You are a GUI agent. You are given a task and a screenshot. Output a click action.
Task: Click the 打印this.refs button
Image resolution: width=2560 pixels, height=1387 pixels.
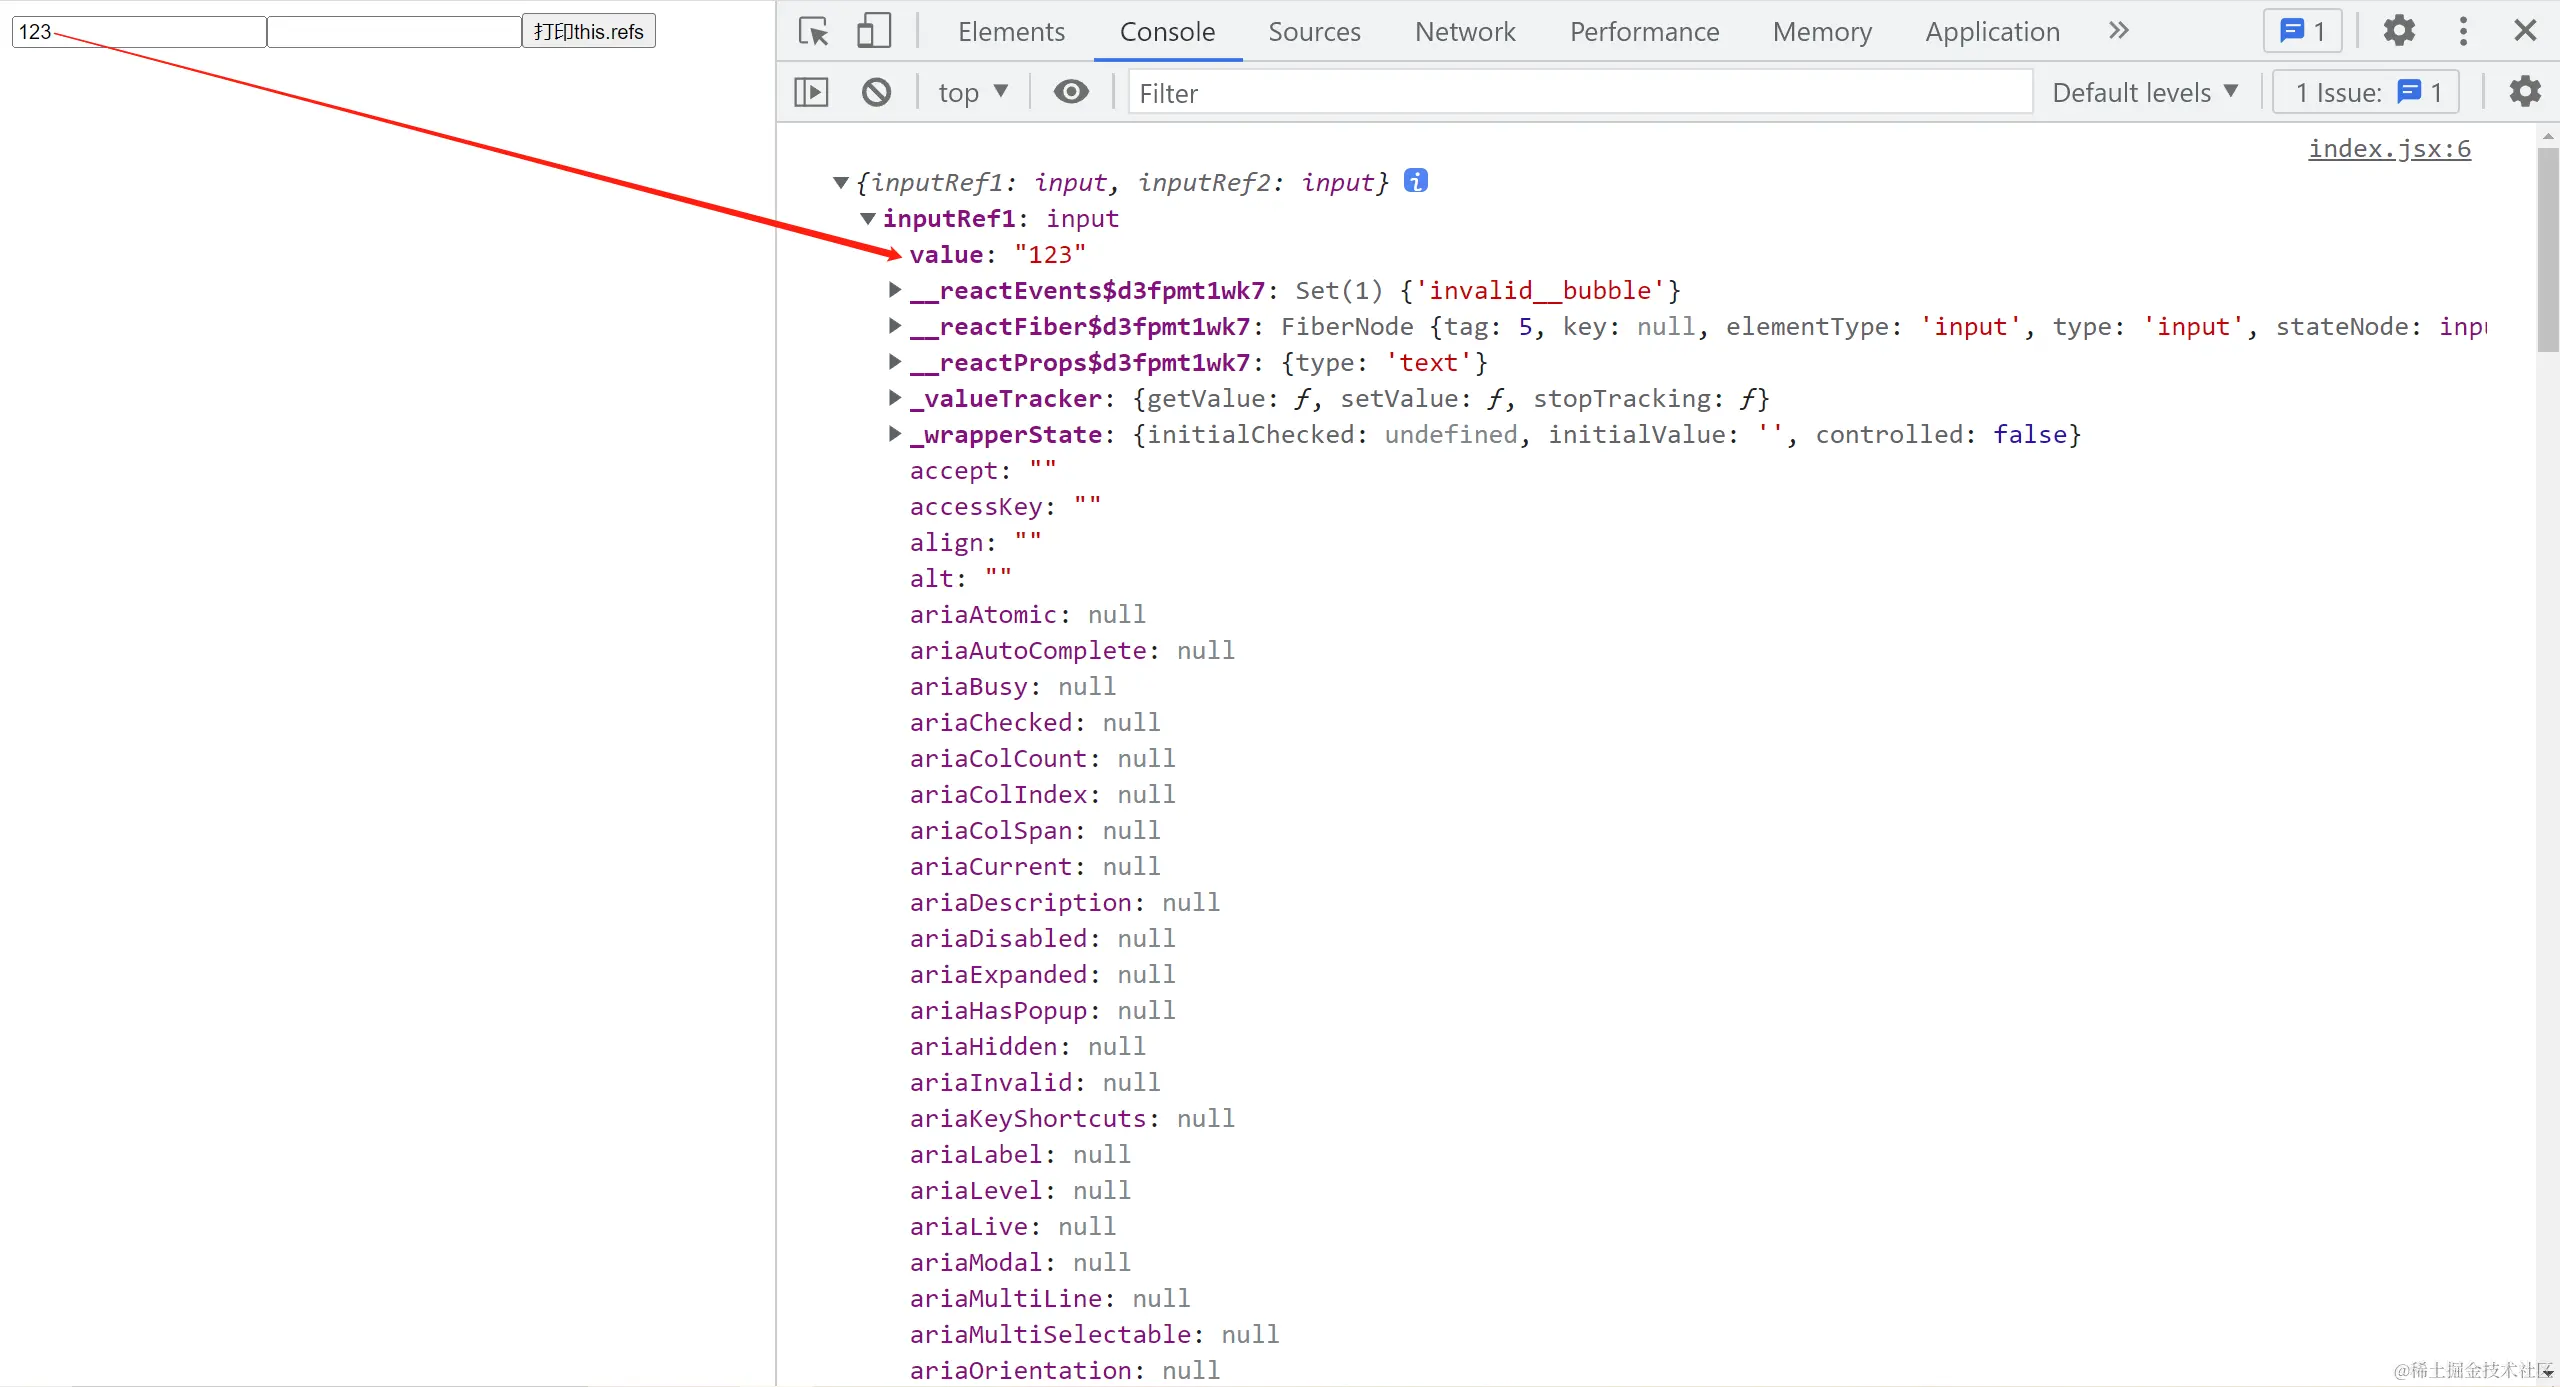(x=588, y=31)
